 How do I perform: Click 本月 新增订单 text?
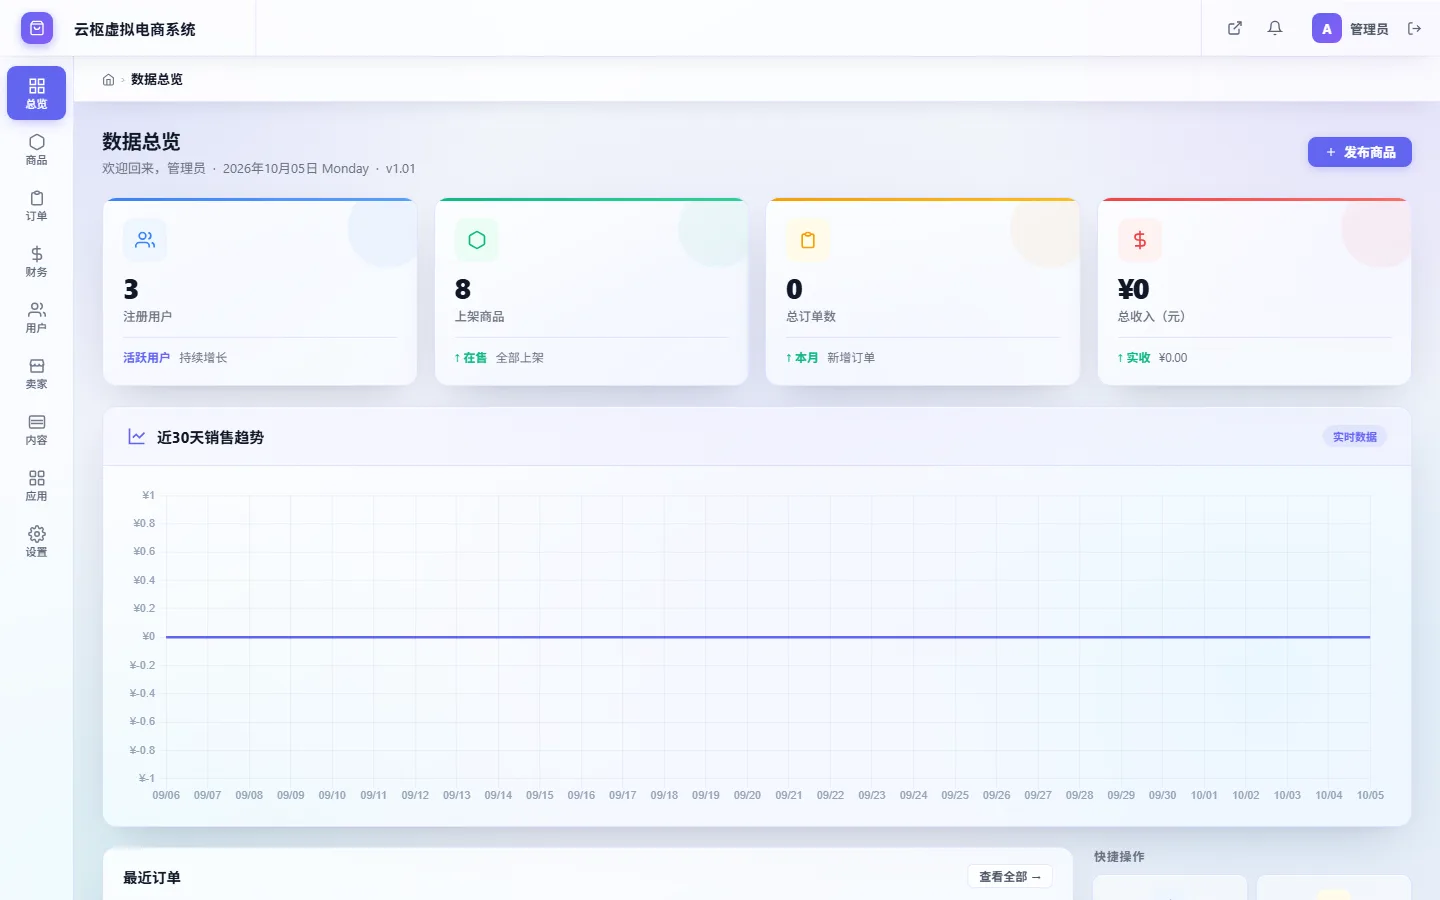pyautogui.click(x=830, y=358)
